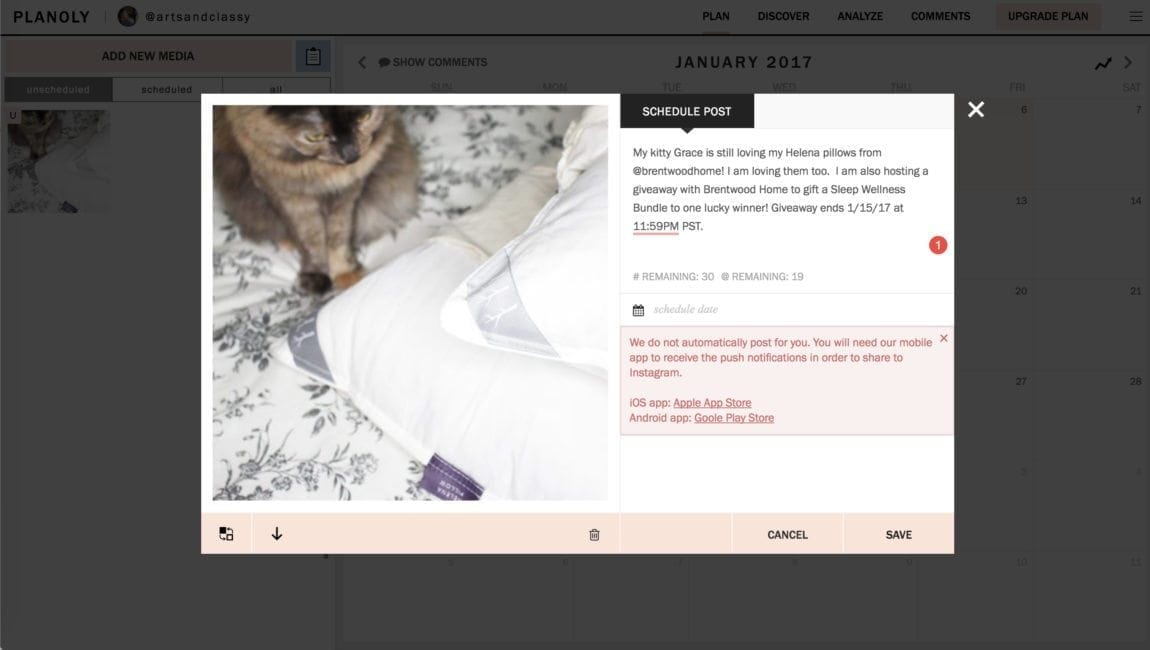Click calendar day 28
1150x650 pixels.
(1135, 381)
